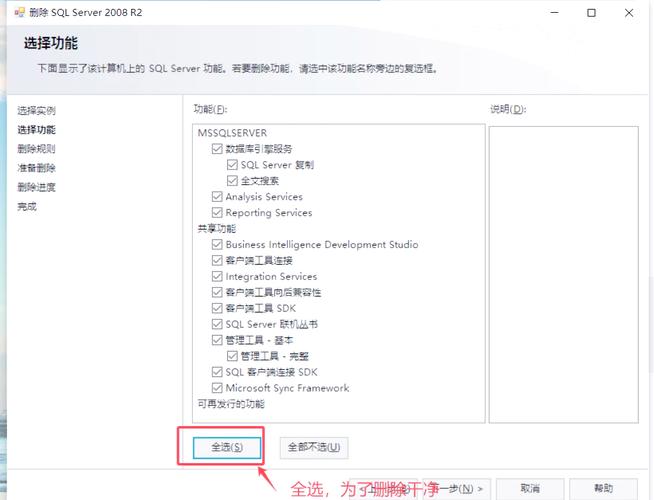
Task: Click the 全部不选(U) deselect all button
Action: pos(314,447)
